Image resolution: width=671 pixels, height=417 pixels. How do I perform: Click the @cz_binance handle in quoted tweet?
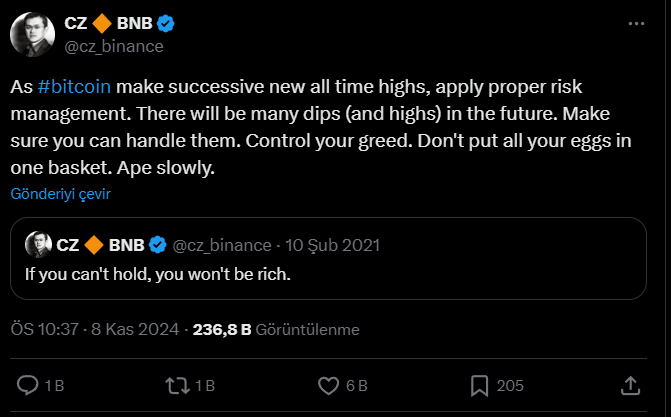click(x=222, y=245)
